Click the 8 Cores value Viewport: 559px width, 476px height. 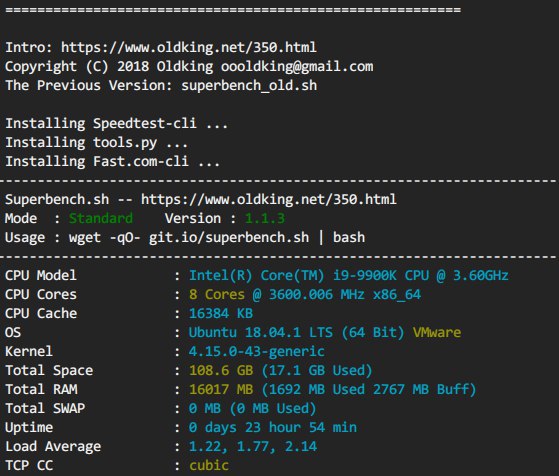point(217,295)
